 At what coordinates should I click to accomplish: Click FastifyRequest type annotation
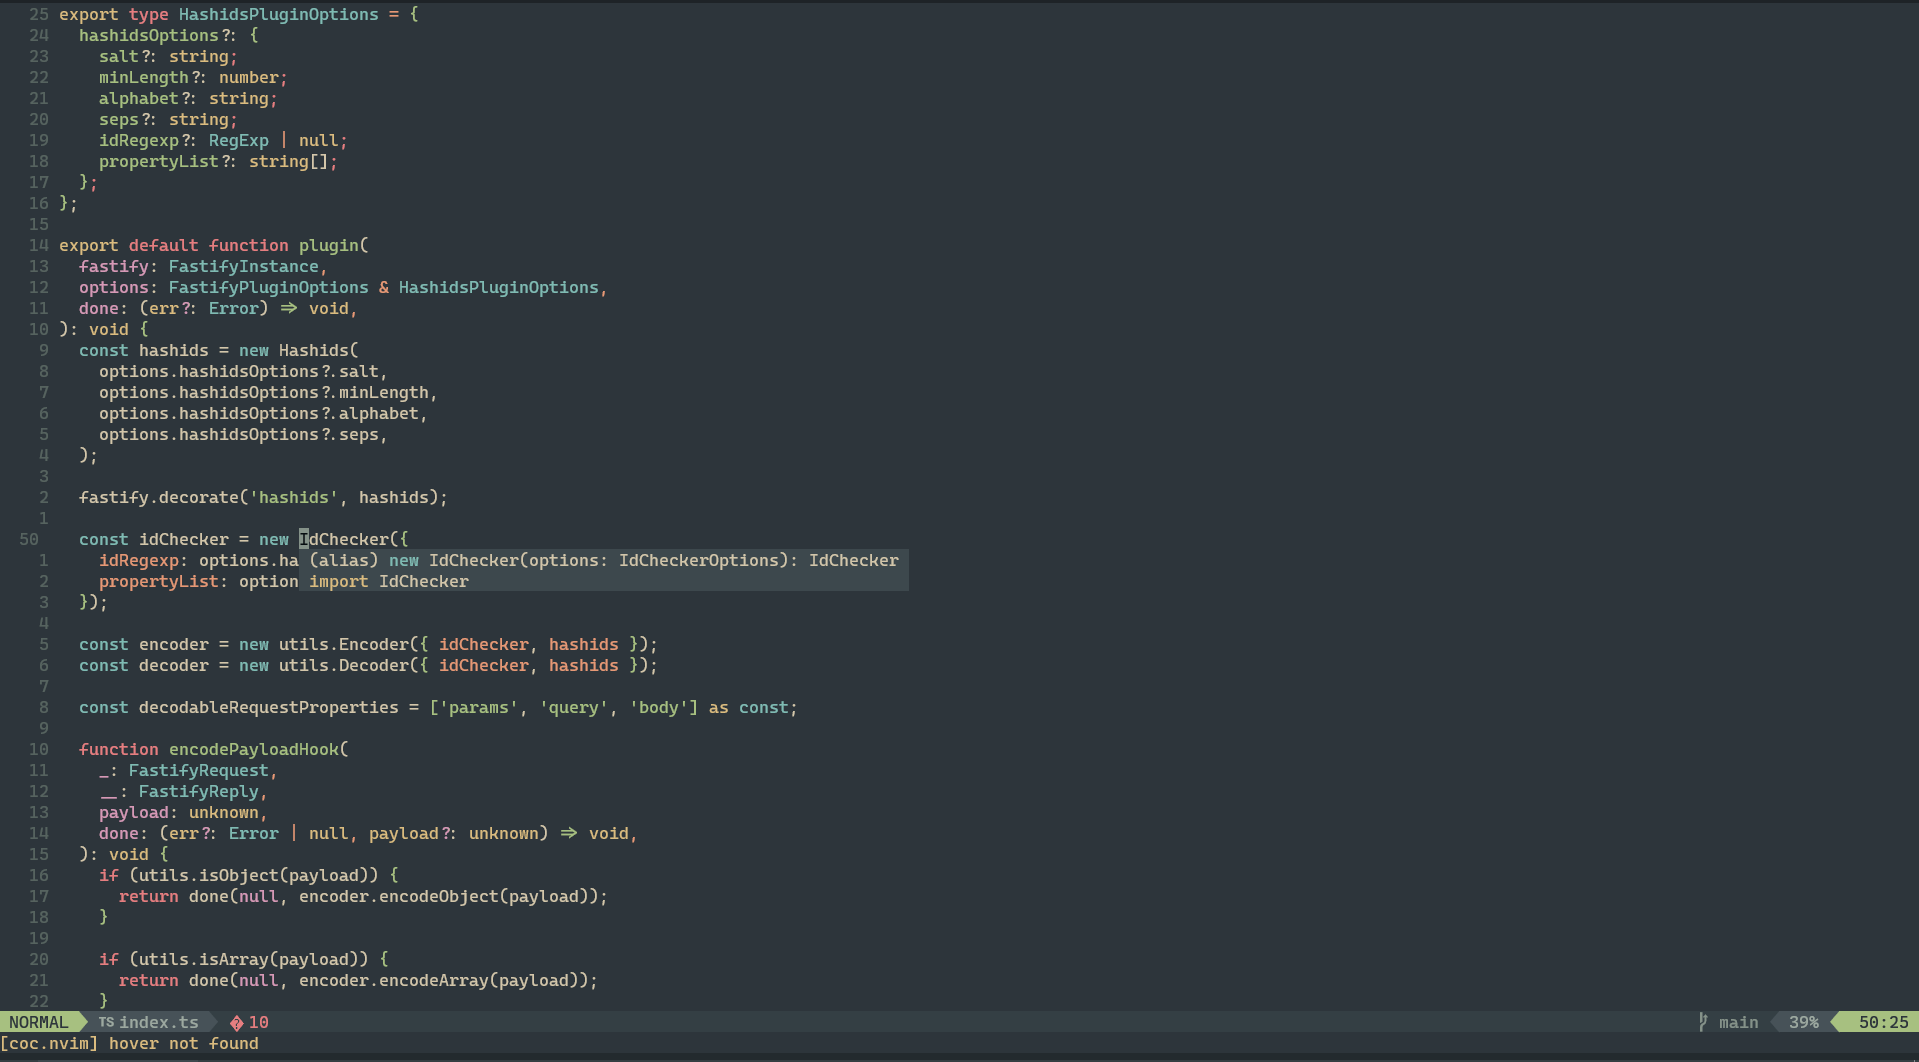click(199, 770)
